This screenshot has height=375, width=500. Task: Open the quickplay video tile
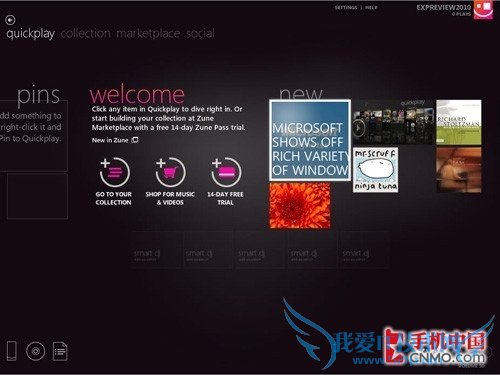(394, 122)
